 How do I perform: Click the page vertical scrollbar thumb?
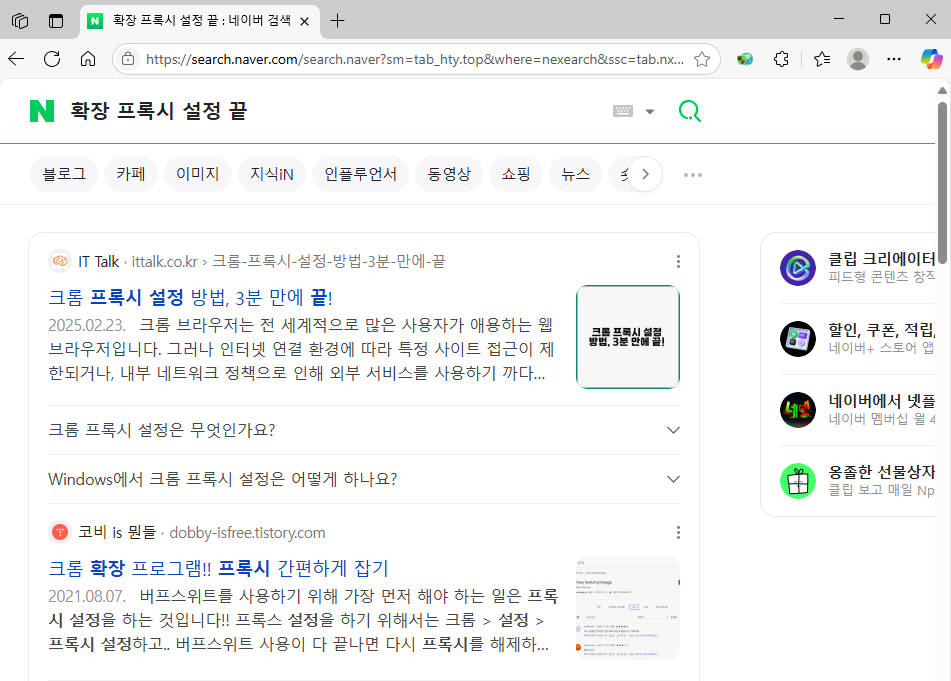click(x=942, y=182)
